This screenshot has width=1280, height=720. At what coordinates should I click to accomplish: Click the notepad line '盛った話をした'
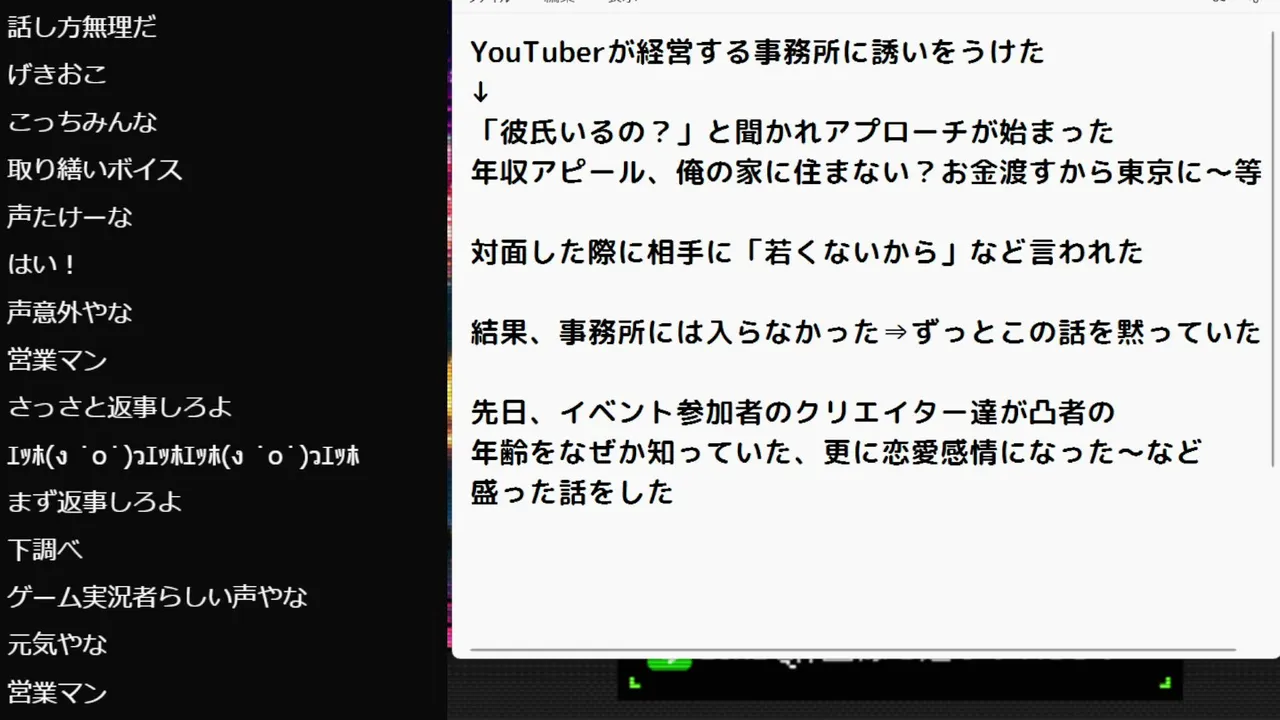pyautogui.click(x=572, y=492)
